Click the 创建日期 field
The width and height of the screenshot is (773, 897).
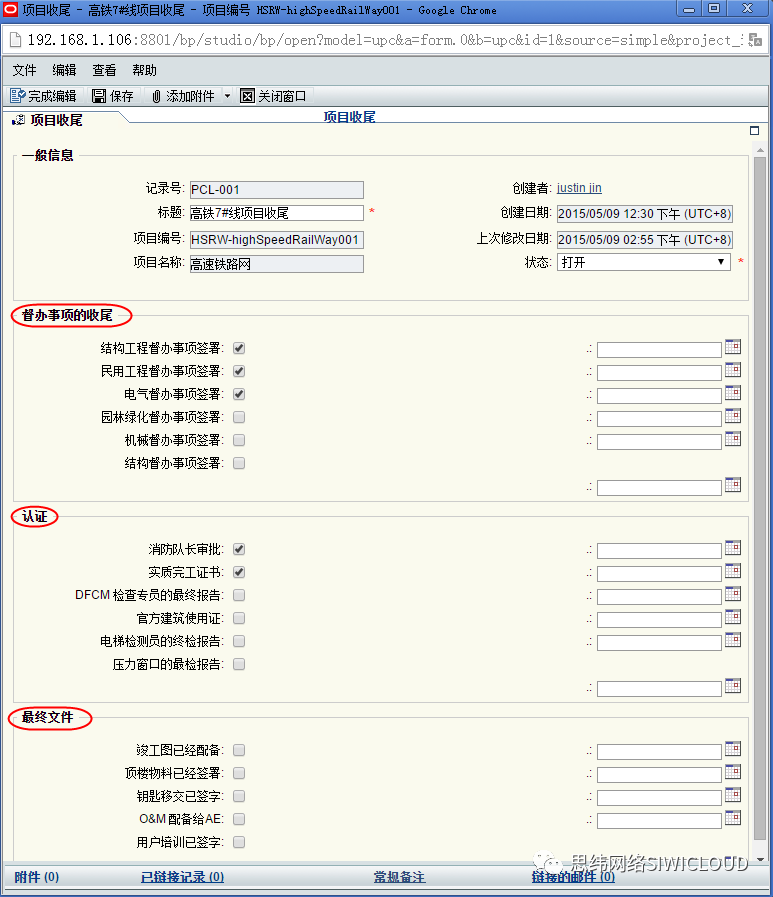pos(645,214)
